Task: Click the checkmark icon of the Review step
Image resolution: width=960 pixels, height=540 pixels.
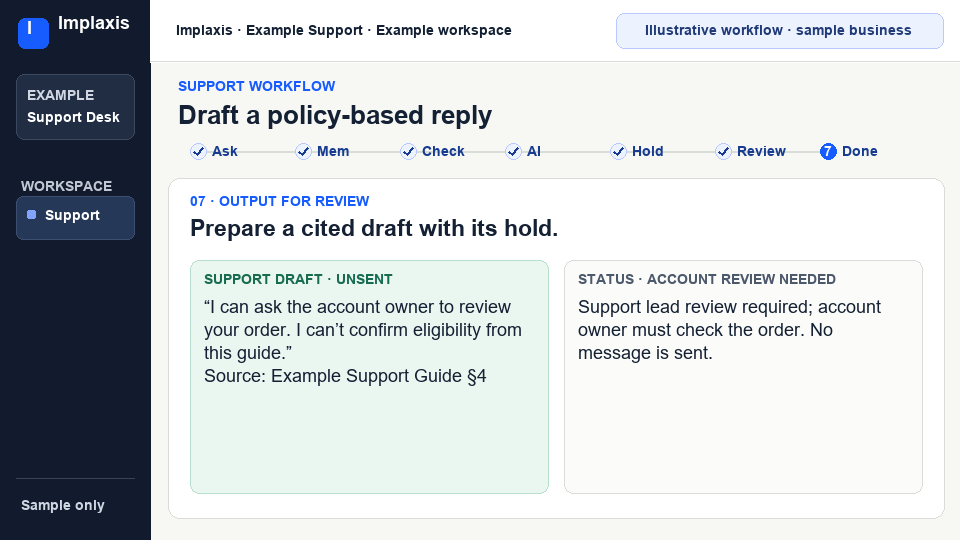Action: (723, 151)
